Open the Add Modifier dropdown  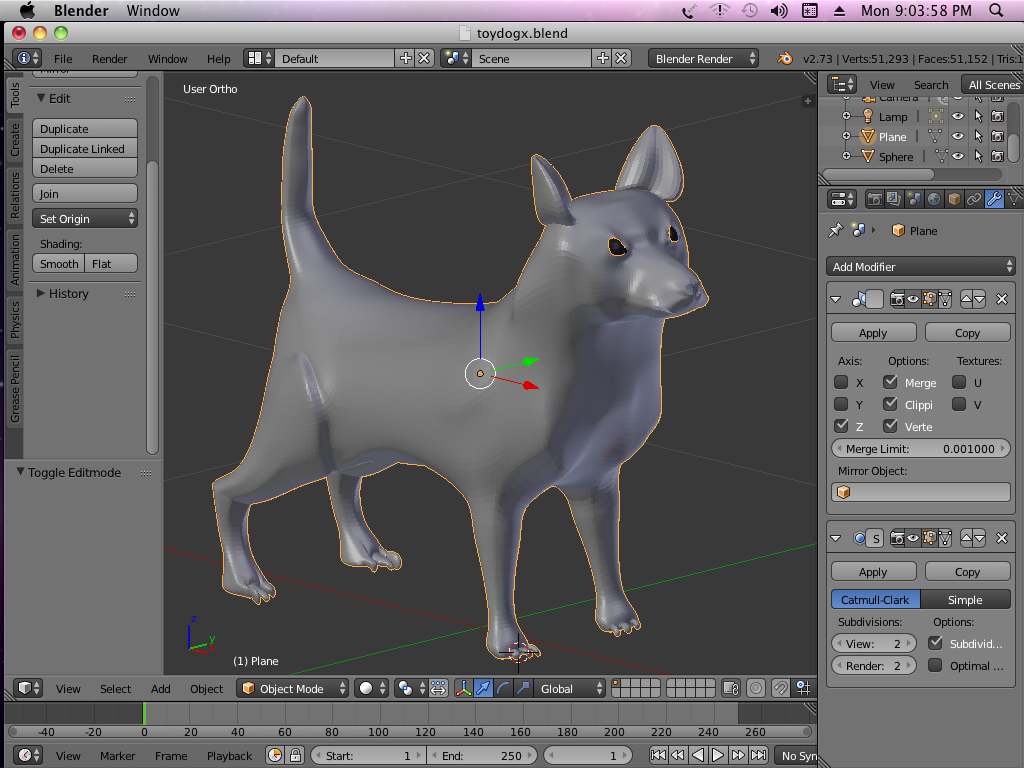[921, 266]
